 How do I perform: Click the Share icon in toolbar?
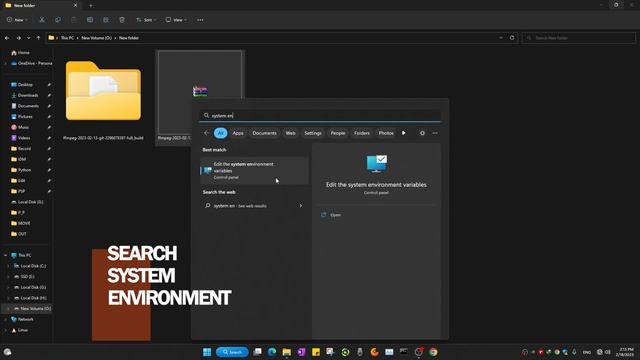106,20
